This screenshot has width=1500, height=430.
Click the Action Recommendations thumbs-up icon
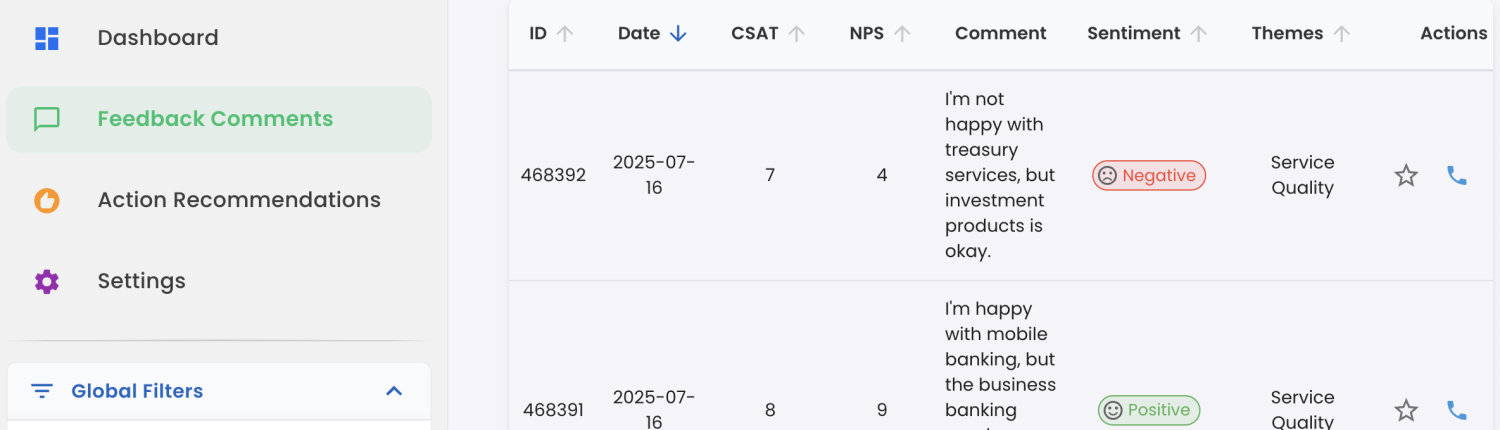47,200
